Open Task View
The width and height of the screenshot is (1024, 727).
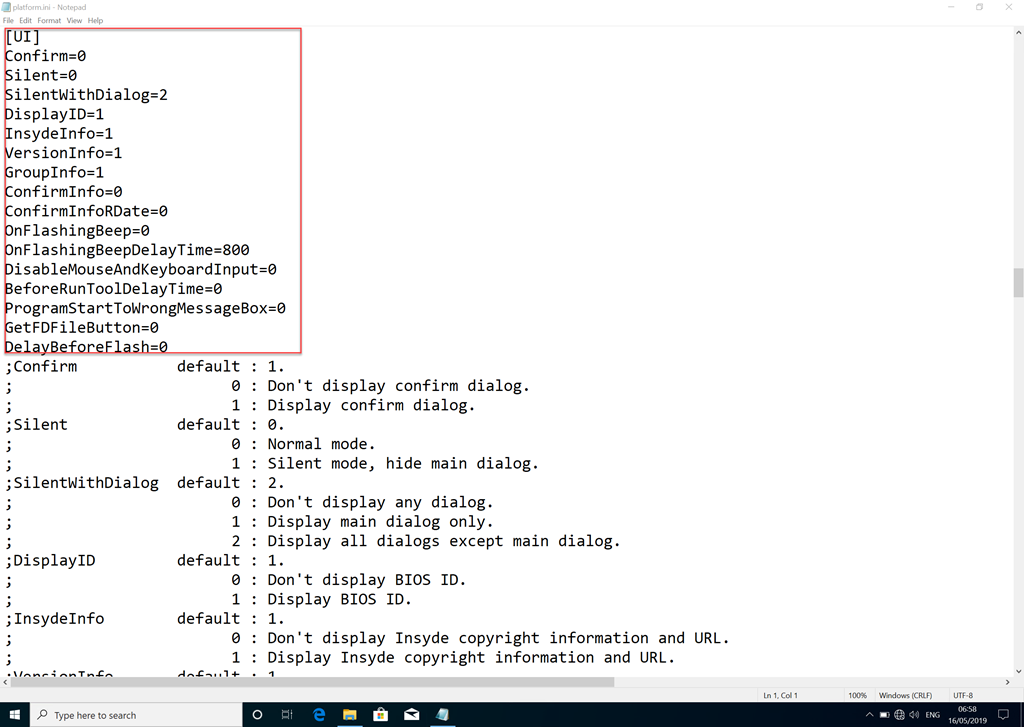287,715
